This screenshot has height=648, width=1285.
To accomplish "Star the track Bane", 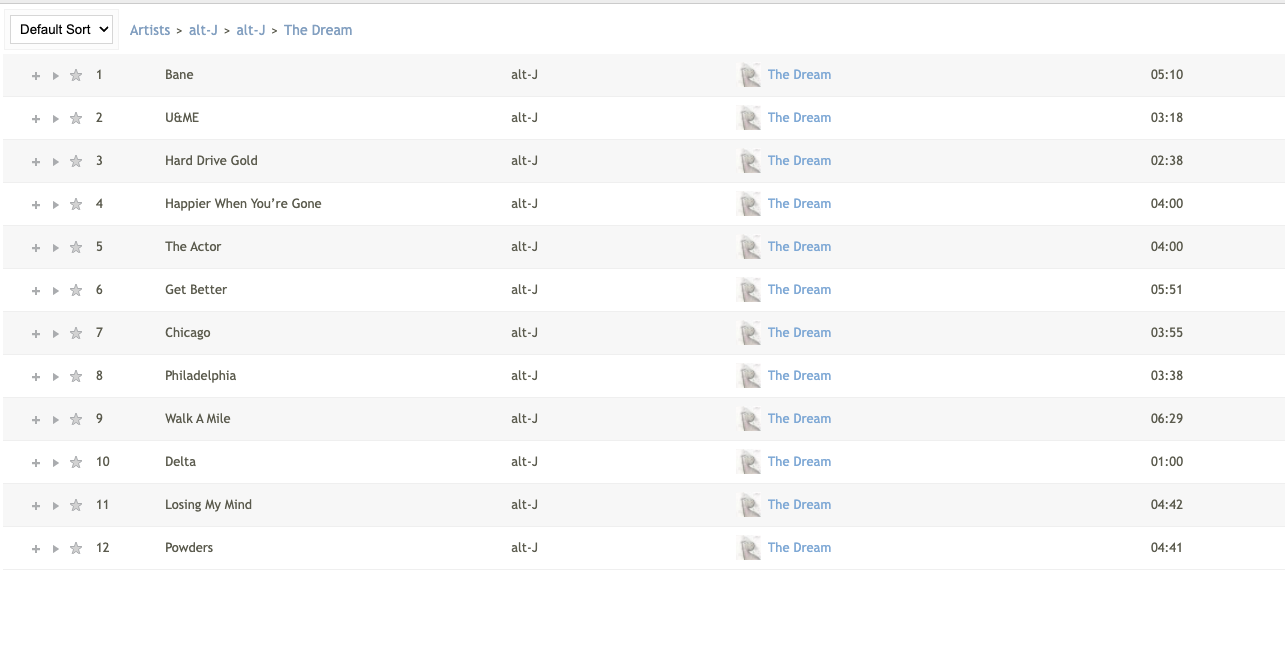I will coord(76,75).
